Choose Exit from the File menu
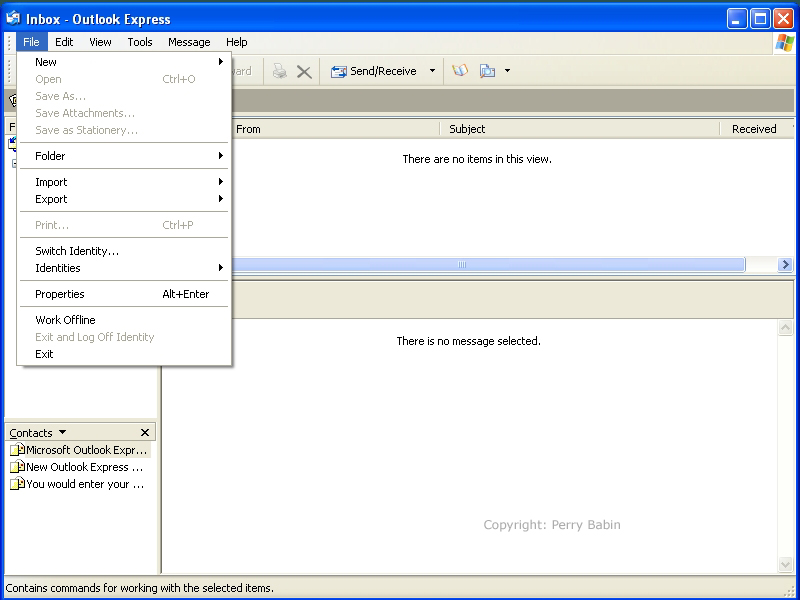800x600 pixels. 45,354
